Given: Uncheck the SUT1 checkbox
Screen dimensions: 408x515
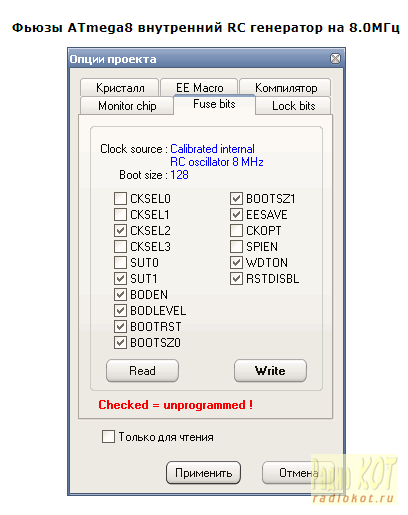Looking at the screenshot, I should [x=120, y=278].
